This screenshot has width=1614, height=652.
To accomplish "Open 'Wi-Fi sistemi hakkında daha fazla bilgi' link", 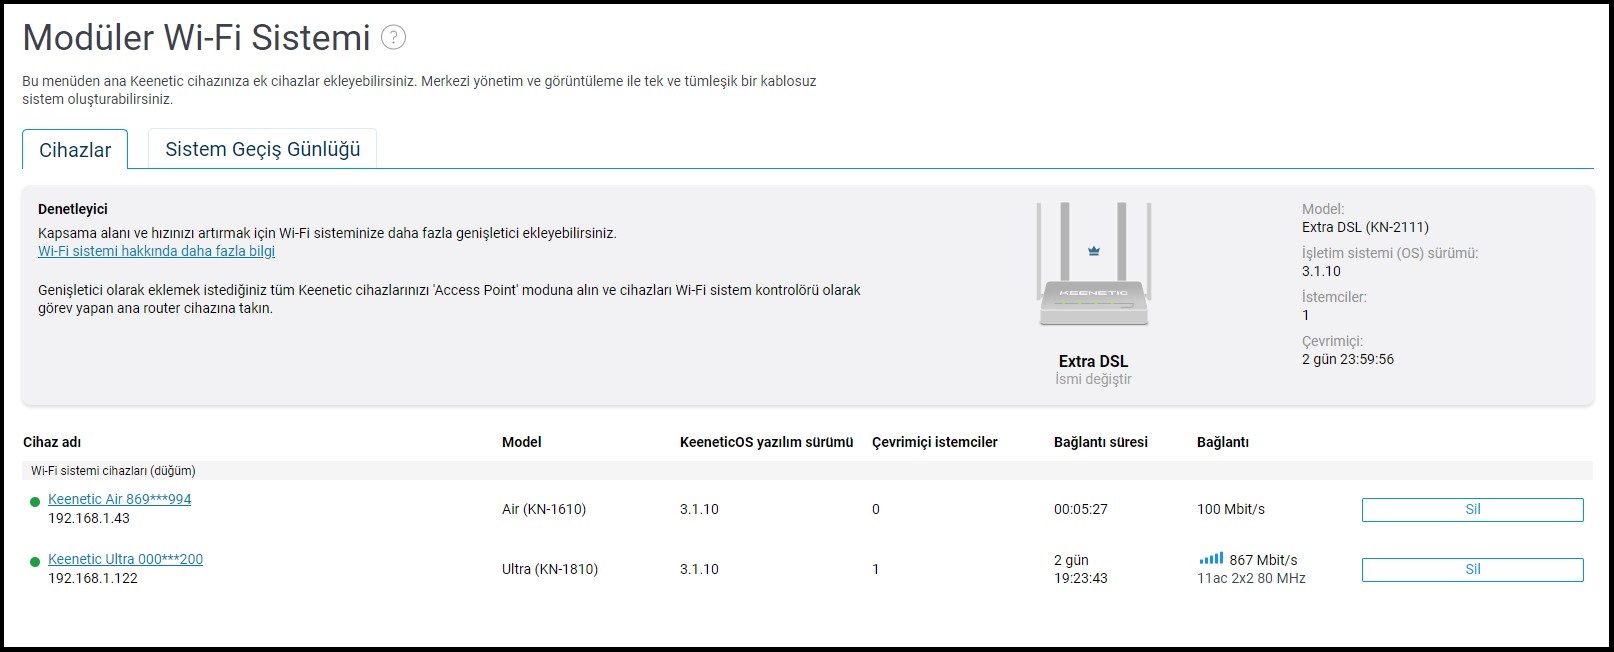I will click(156, 251).
